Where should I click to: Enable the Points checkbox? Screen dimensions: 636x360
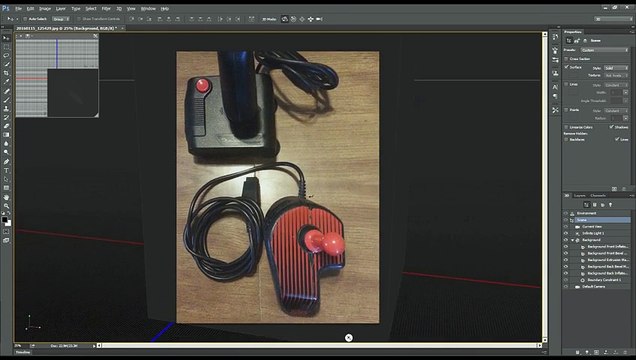pyautogui.click(x=566, y=110)
